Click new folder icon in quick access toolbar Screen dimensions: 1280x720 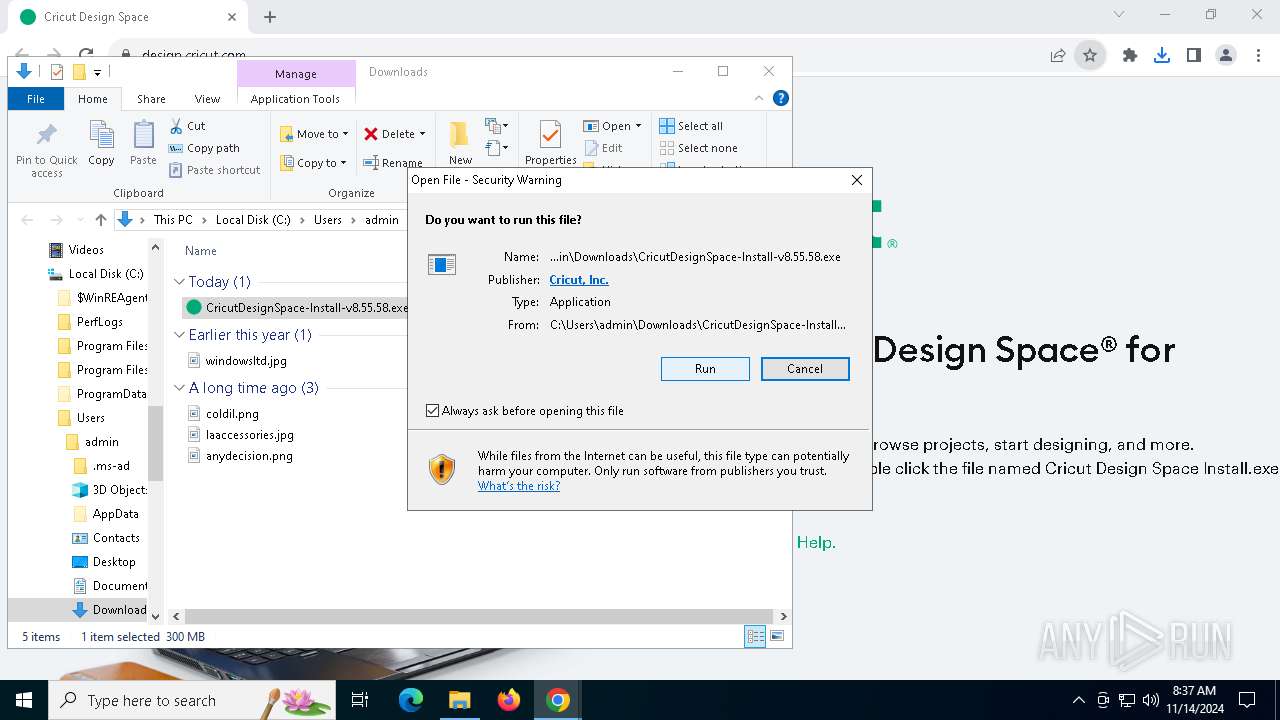coord(79,72)
